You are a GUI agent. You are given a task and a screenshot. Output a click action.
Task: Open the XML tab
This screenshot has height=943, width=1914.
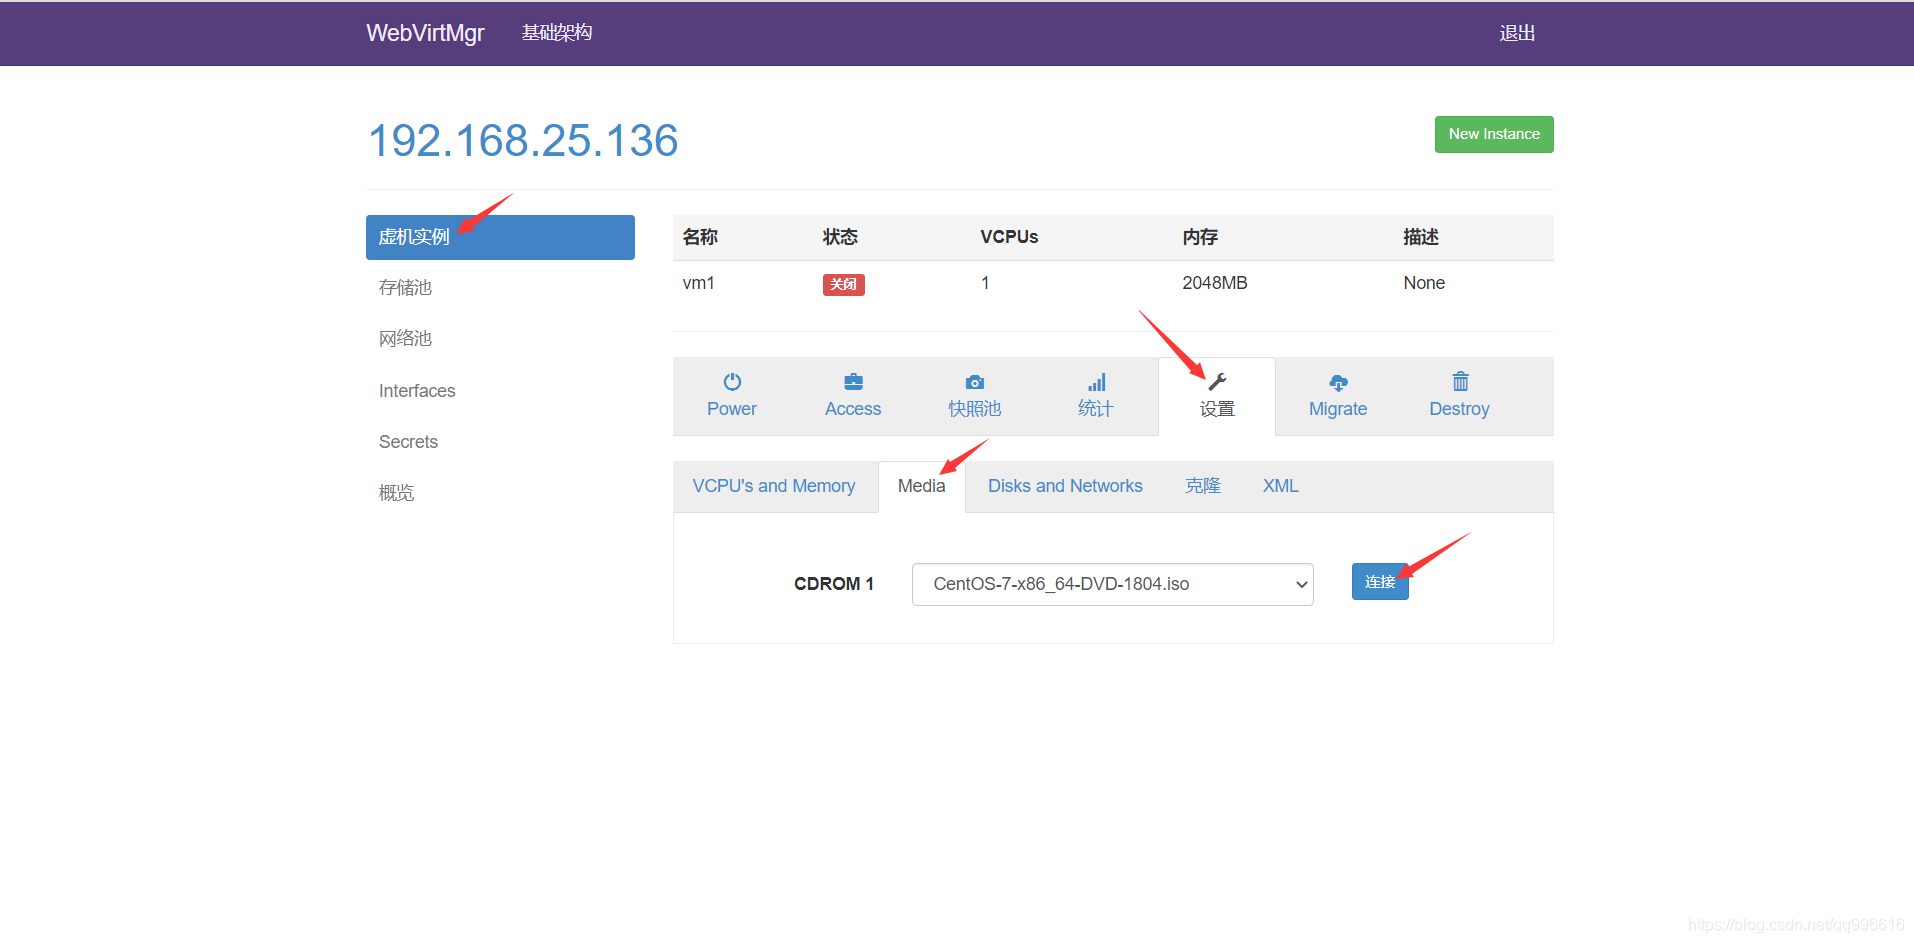1280,486
